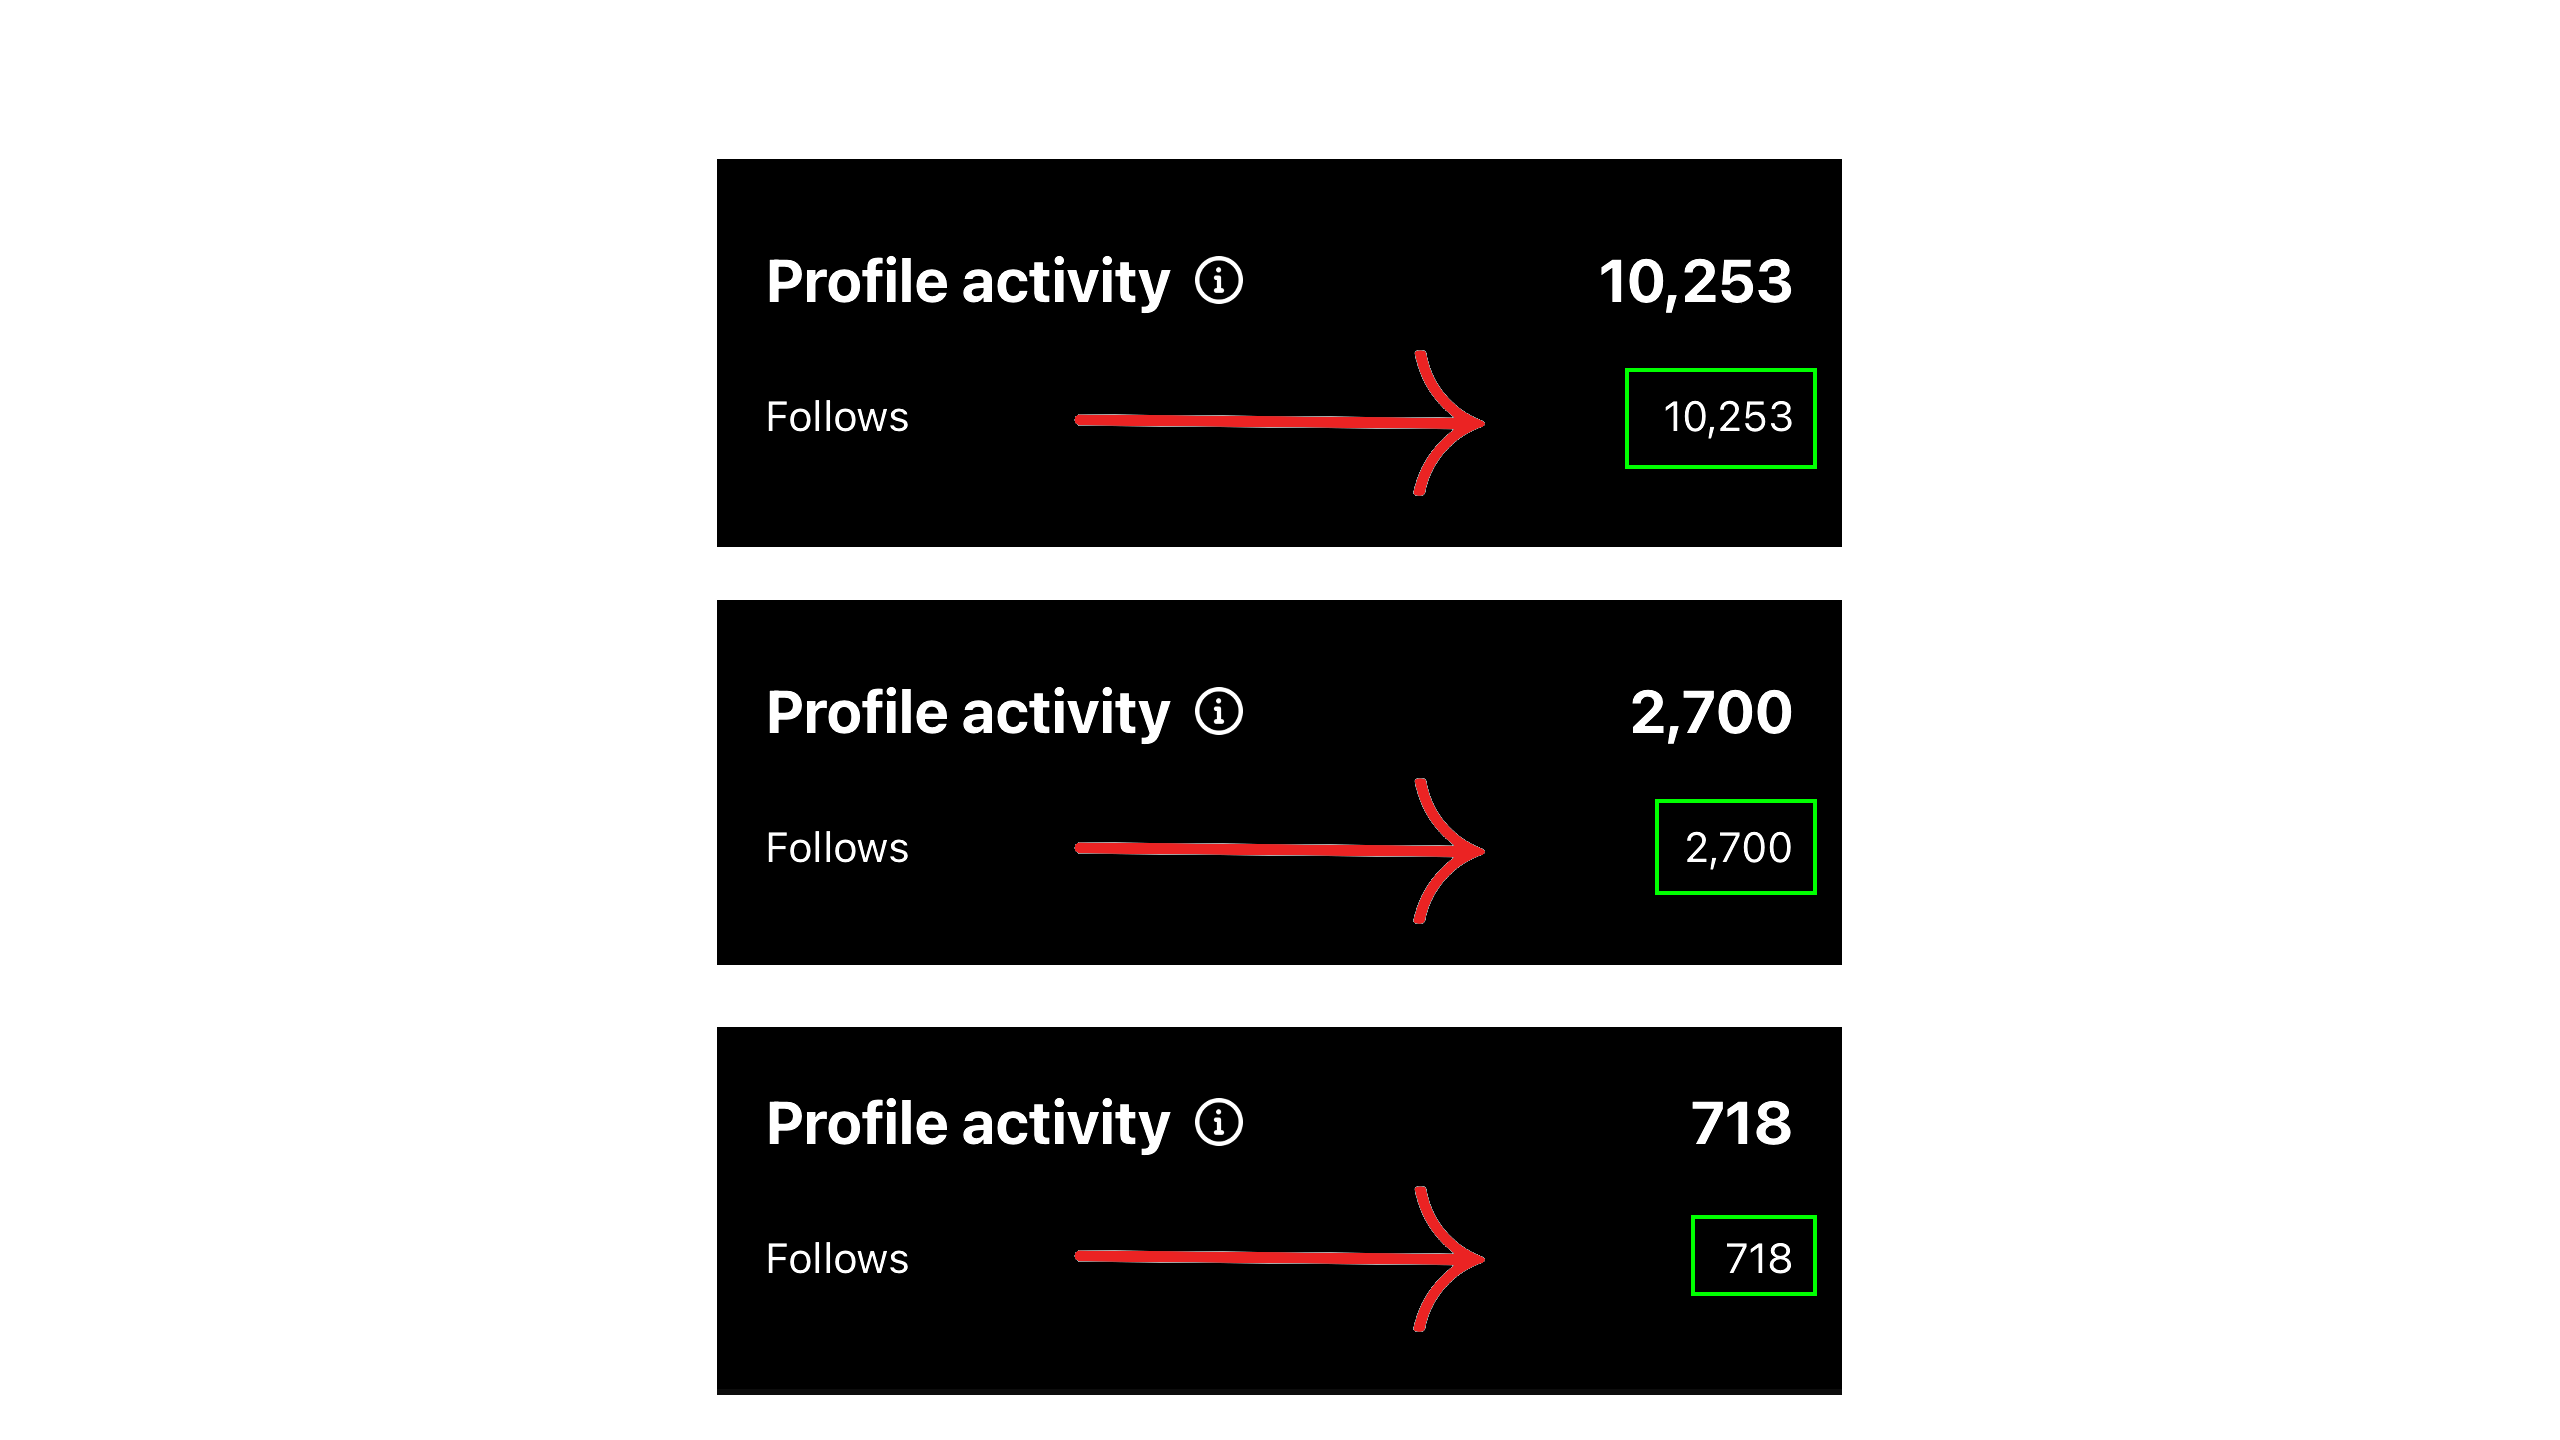
Task: Click the empty black area below Follows in the 718 card
Action: (900, 1345)
